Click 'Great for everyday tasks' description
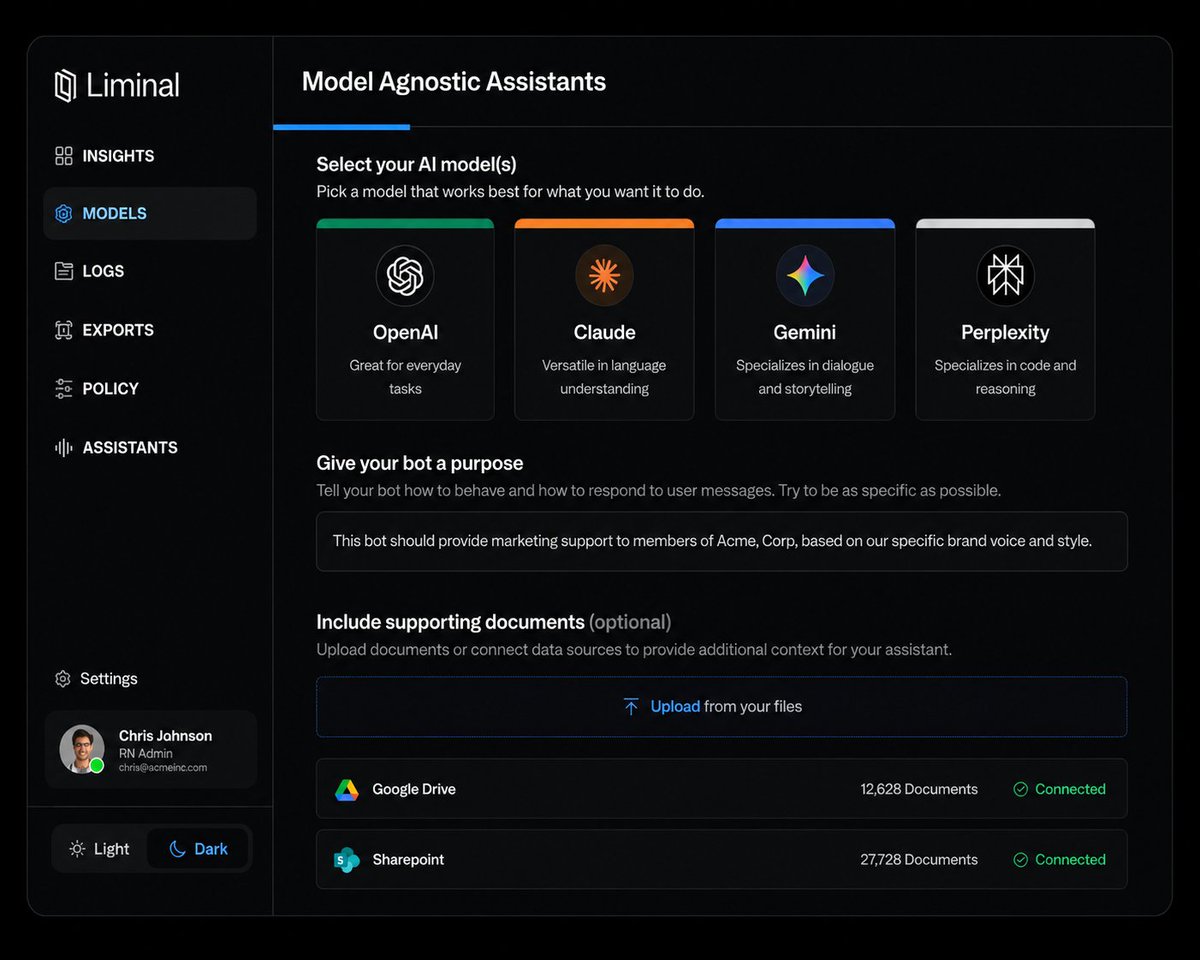This screenshot has height=960, width=1200. (405, 378)
